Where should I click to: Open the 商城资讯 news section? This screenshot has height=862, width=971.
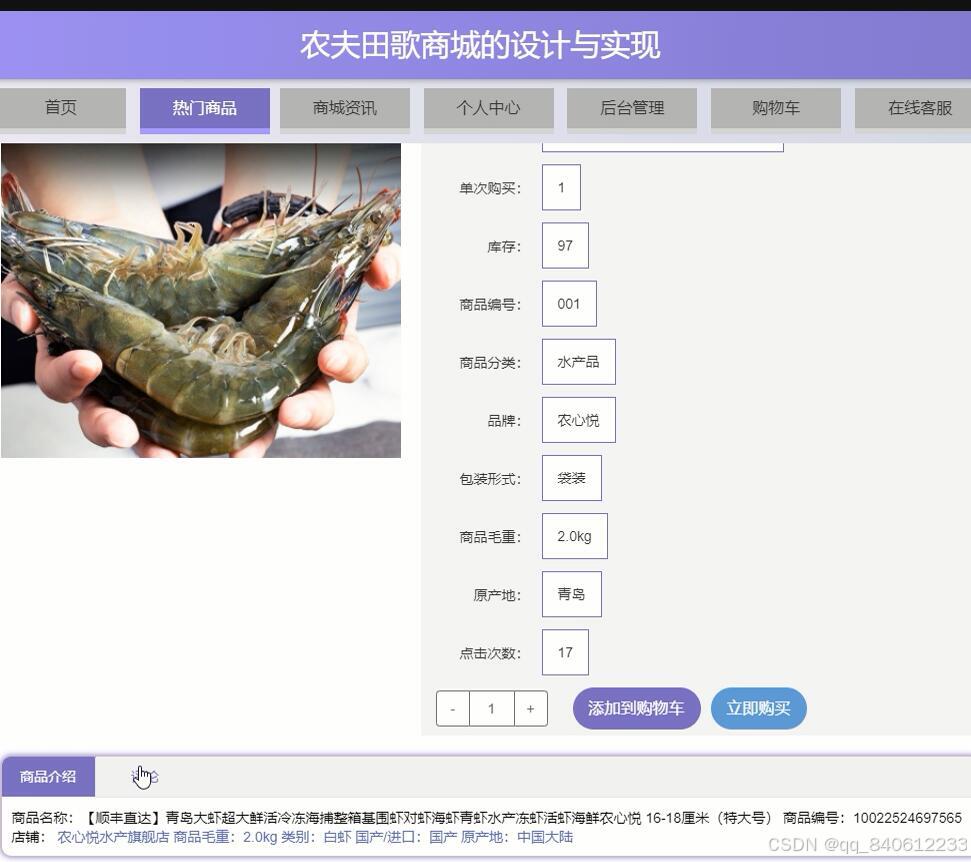tap(345, 108)
